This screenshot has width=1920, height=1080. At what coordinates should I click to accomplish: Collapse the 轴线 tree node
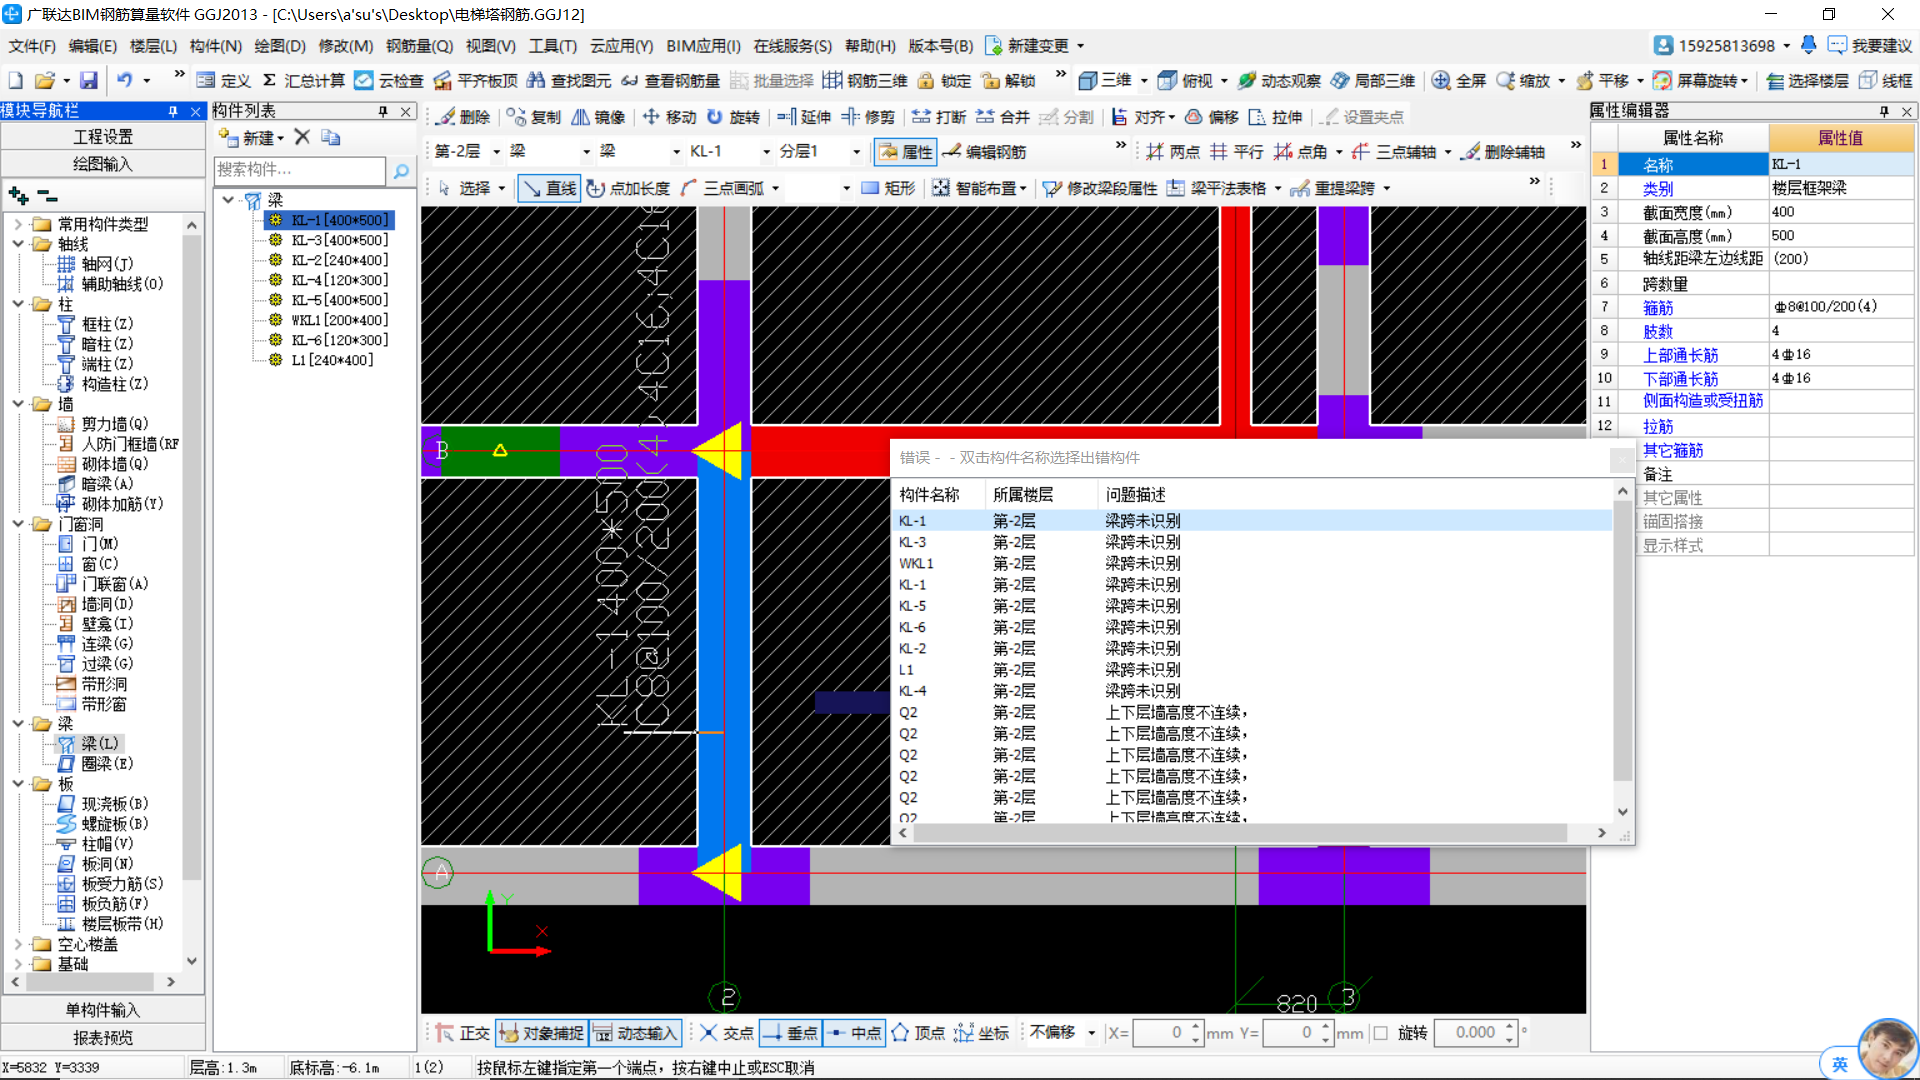point(18,244)
